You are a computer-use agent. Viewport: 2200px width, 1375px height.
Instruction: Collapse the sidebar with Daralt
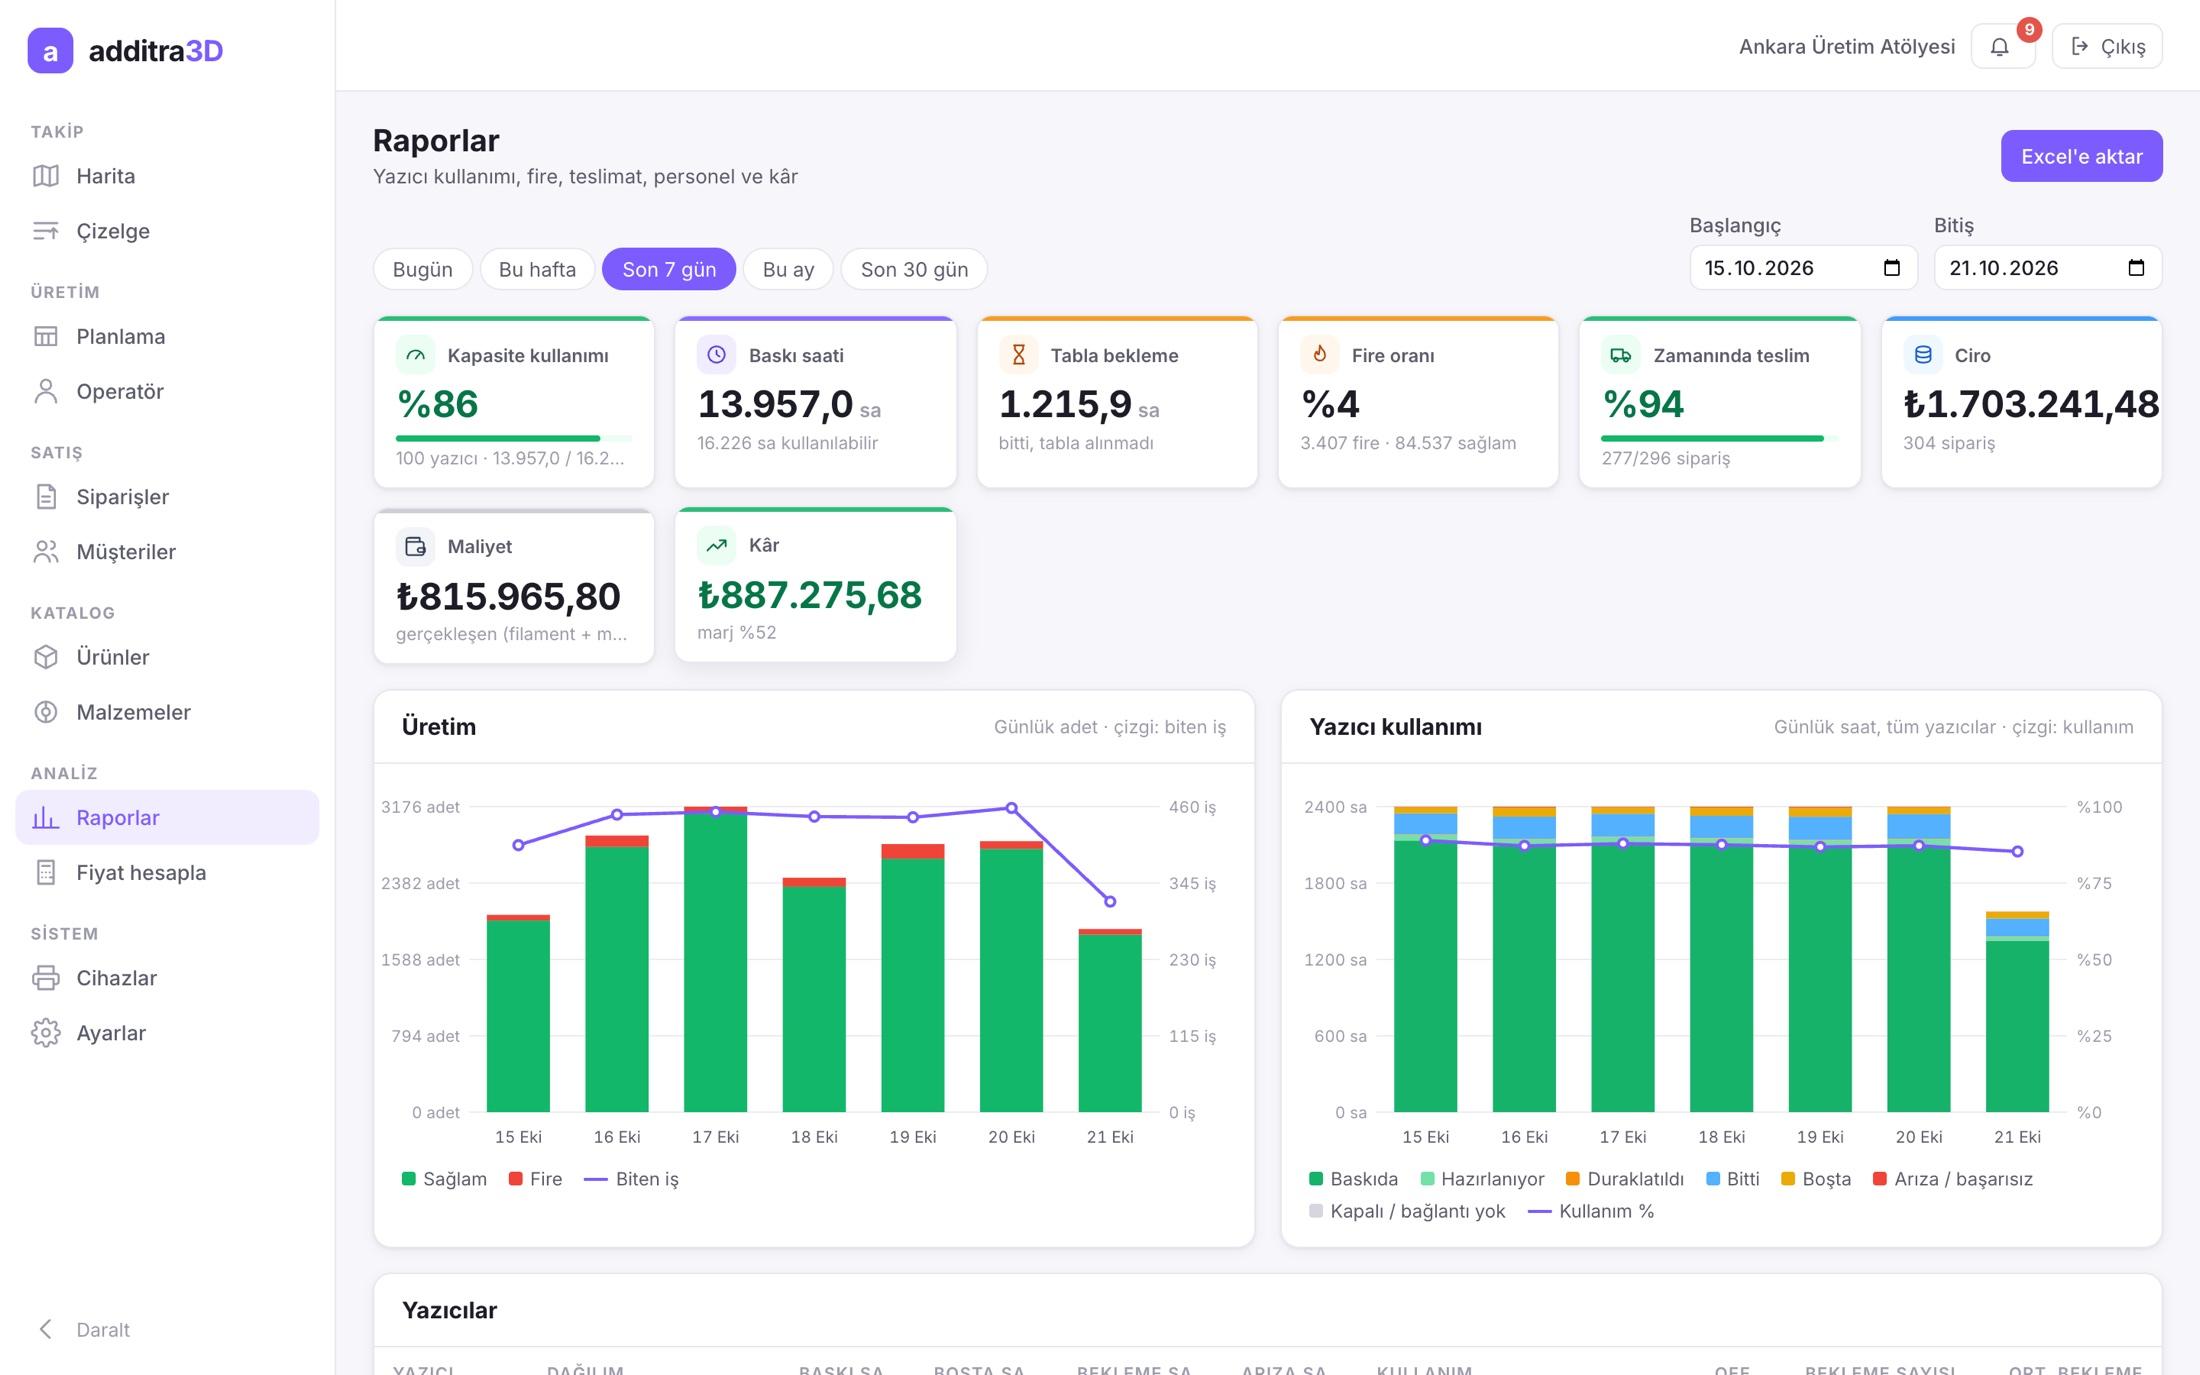coord(83,1329)
